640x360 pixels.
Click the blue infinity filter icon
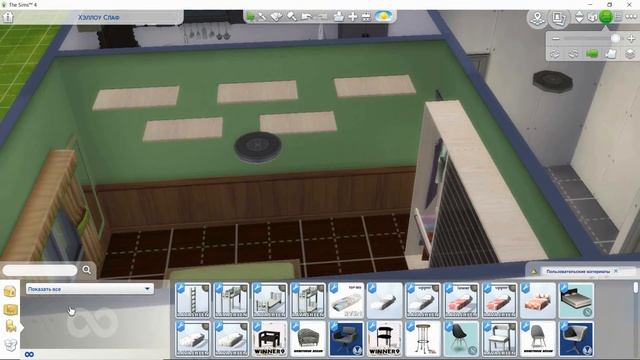29,354
